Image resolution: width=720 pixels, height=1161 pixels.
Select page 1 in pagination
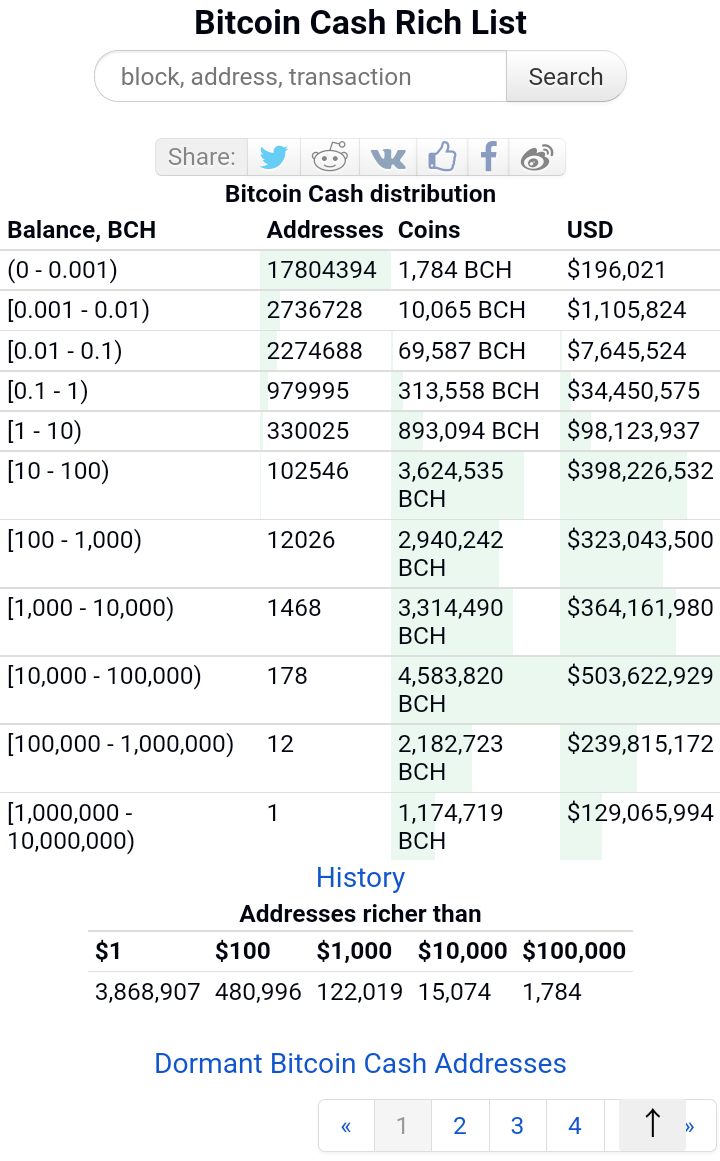pyautogui.click(x=402, y=1126)
